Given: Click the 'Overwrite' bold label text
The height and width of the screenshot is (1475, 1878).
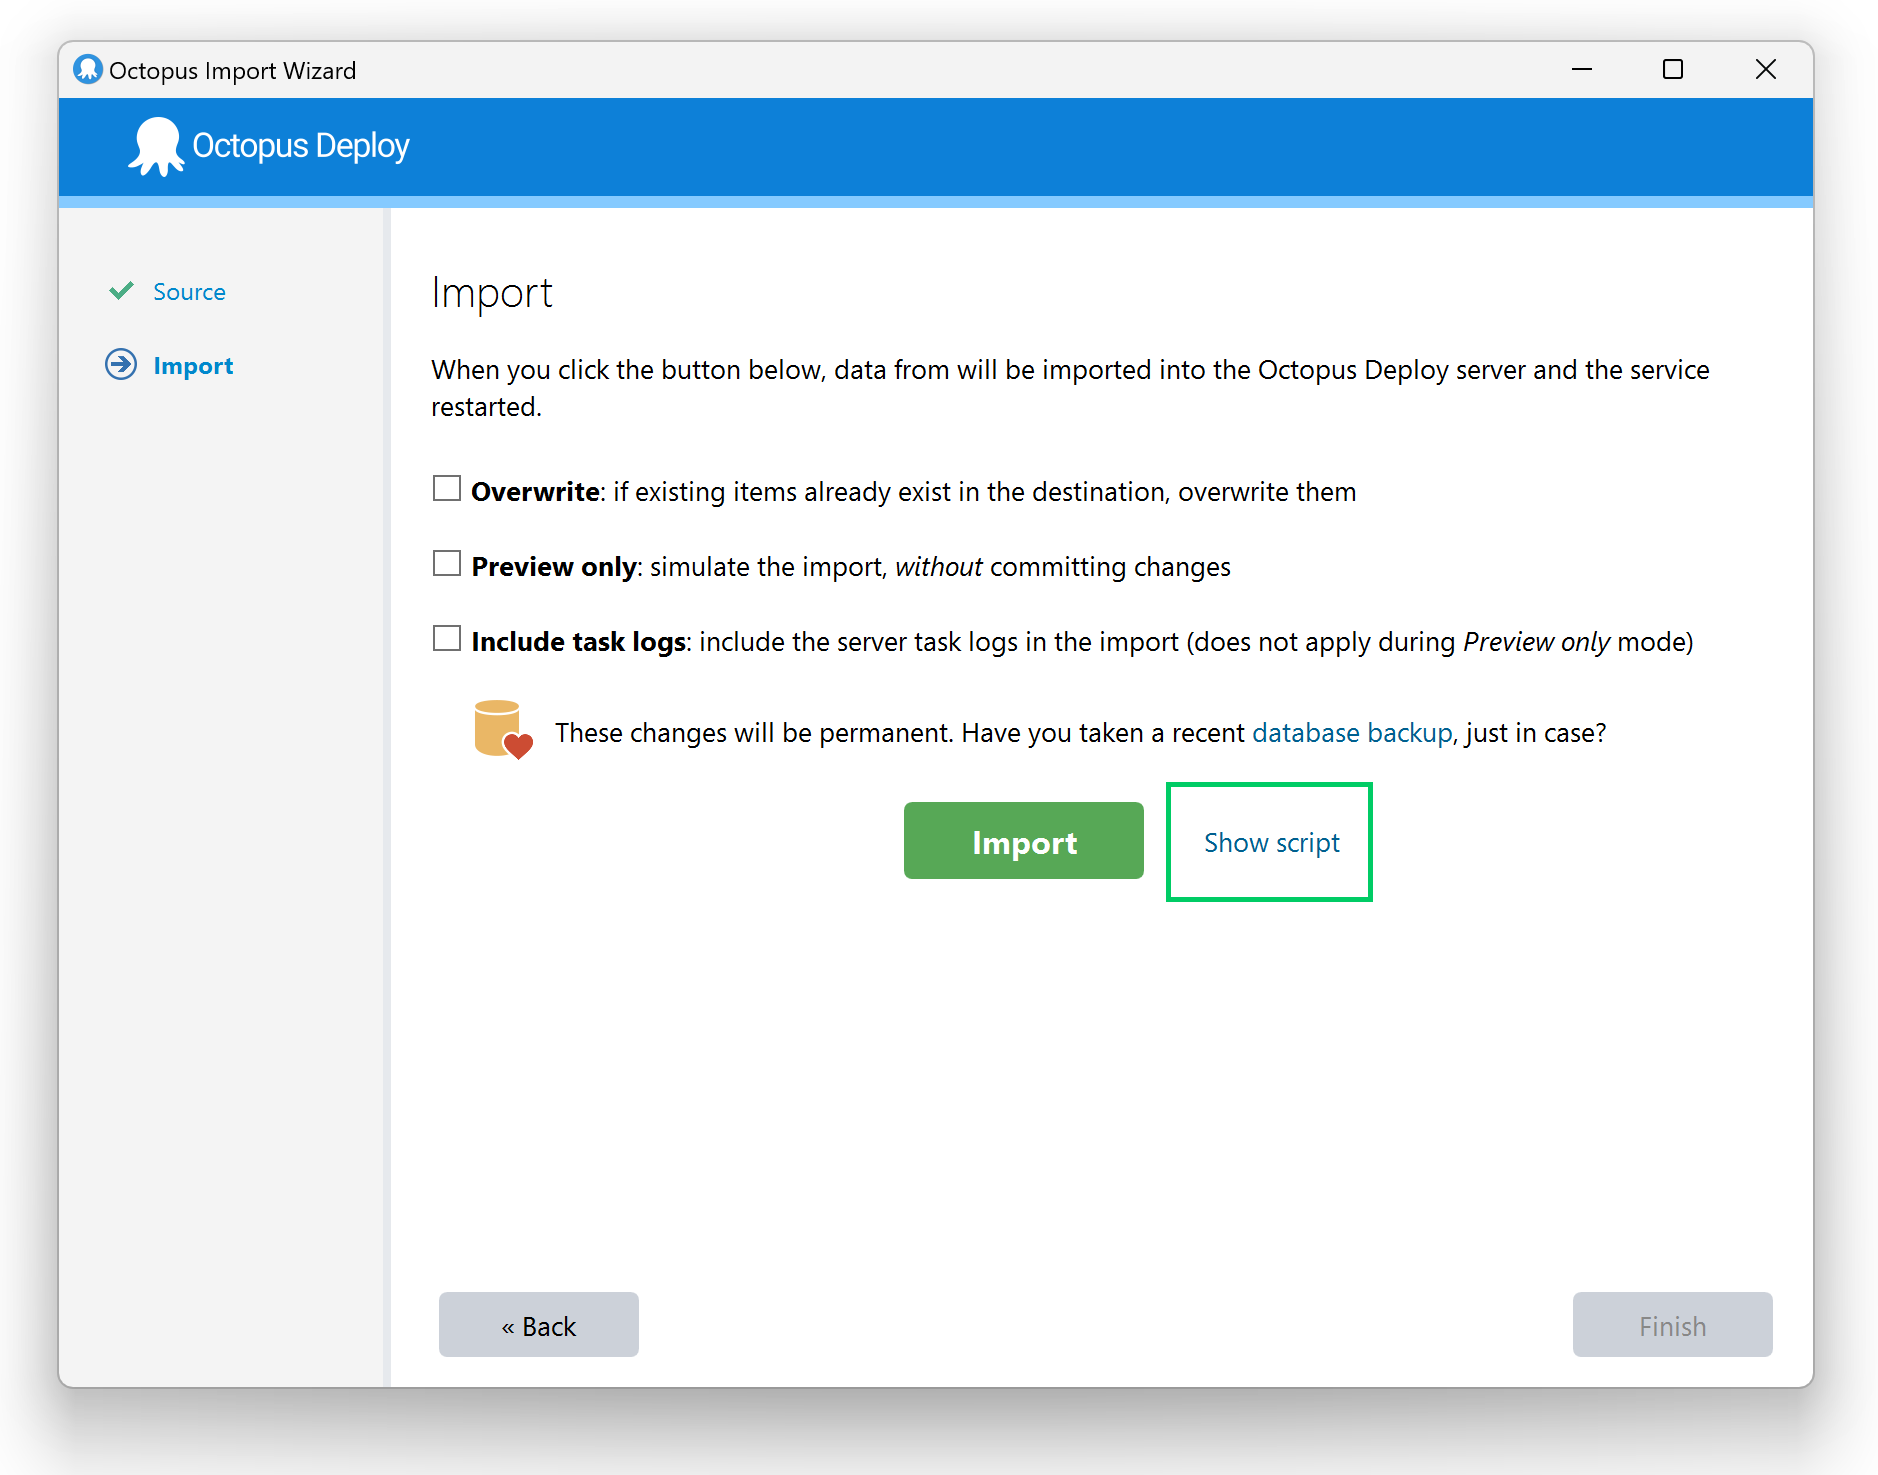Looking at the screenshot, I should [536, 492].
